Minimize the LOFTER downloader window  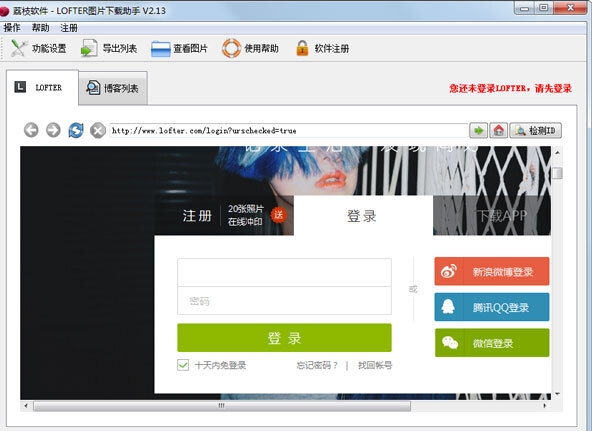524,8
